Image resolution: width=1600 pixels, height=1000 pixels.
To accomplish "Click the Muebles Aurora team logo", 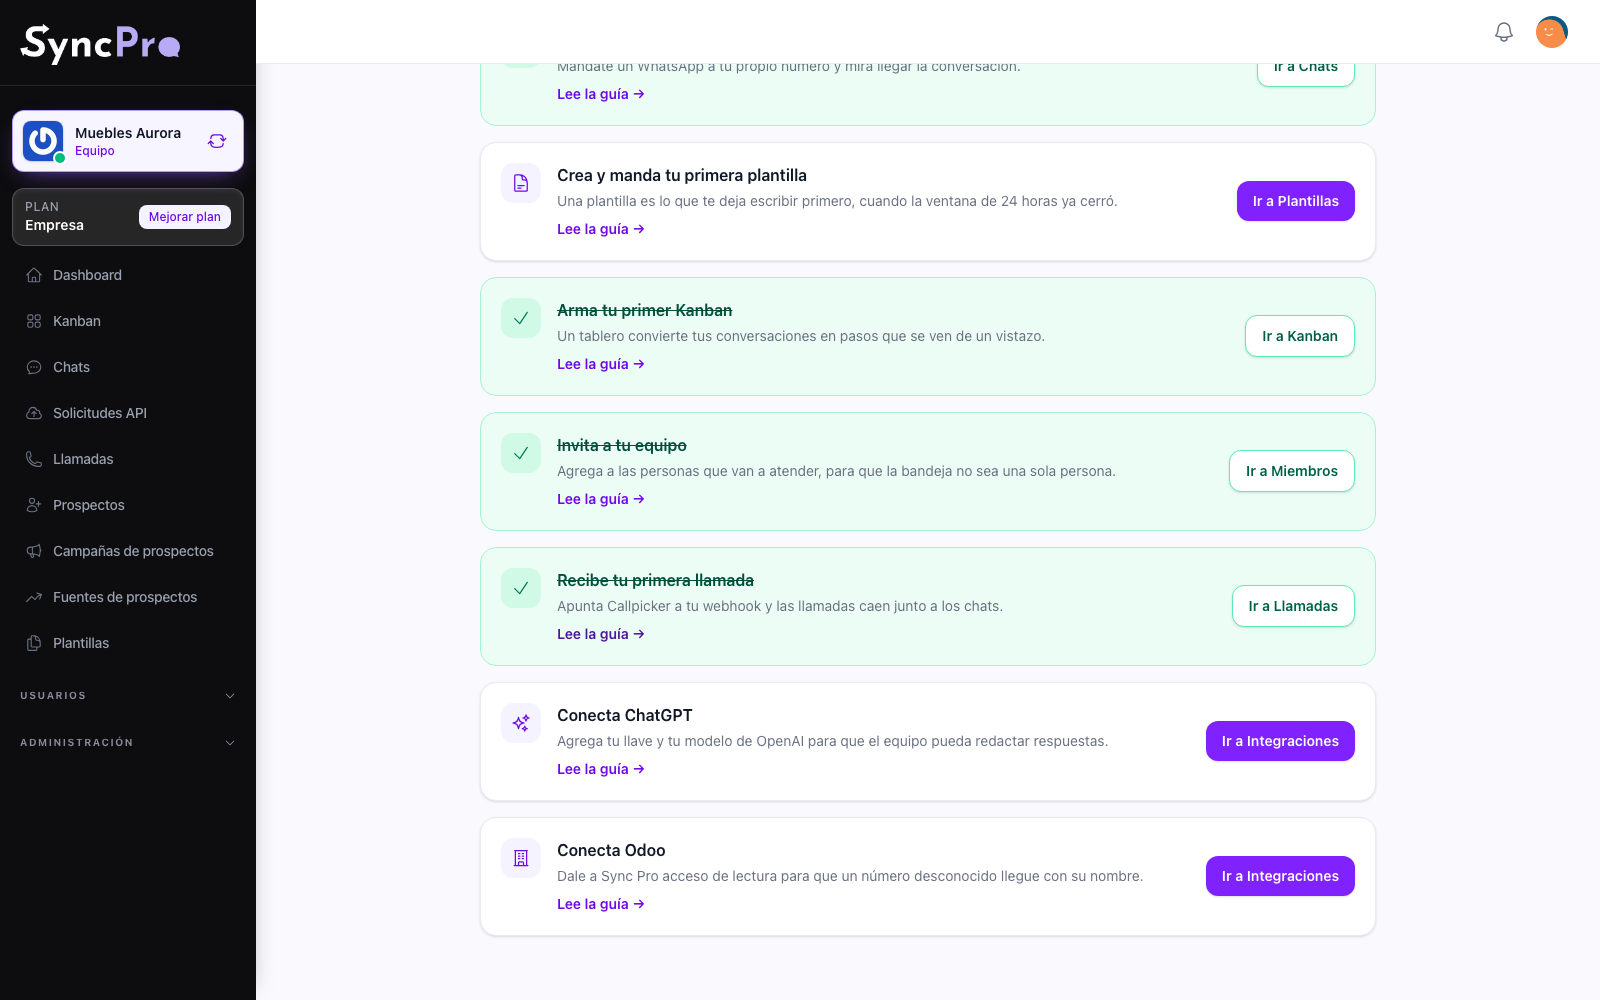I will [43, 141].
